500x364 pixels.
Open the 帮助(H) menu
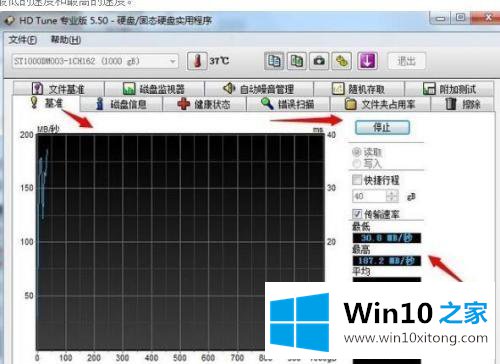point(66,40)
